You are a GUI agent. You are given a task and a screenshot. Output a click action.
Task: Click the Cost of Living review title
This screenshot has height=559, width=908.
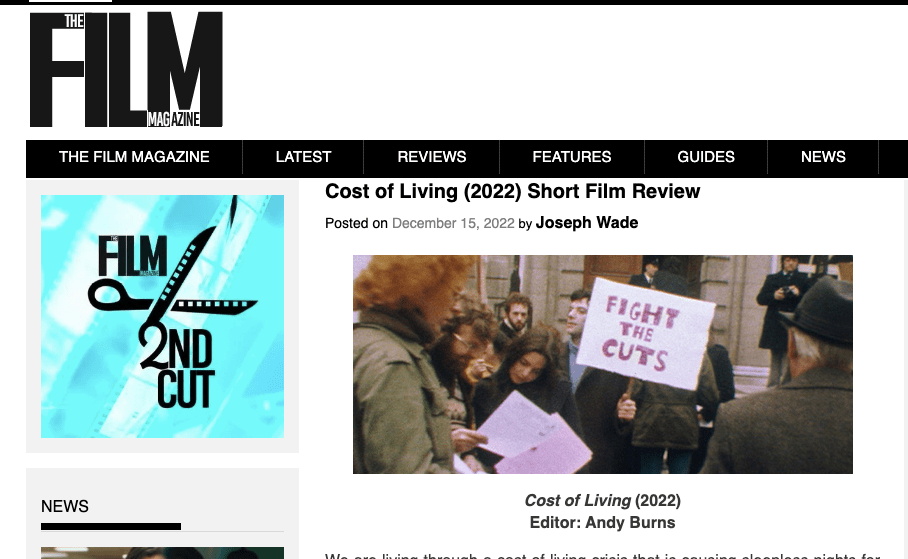pos(512,191)
